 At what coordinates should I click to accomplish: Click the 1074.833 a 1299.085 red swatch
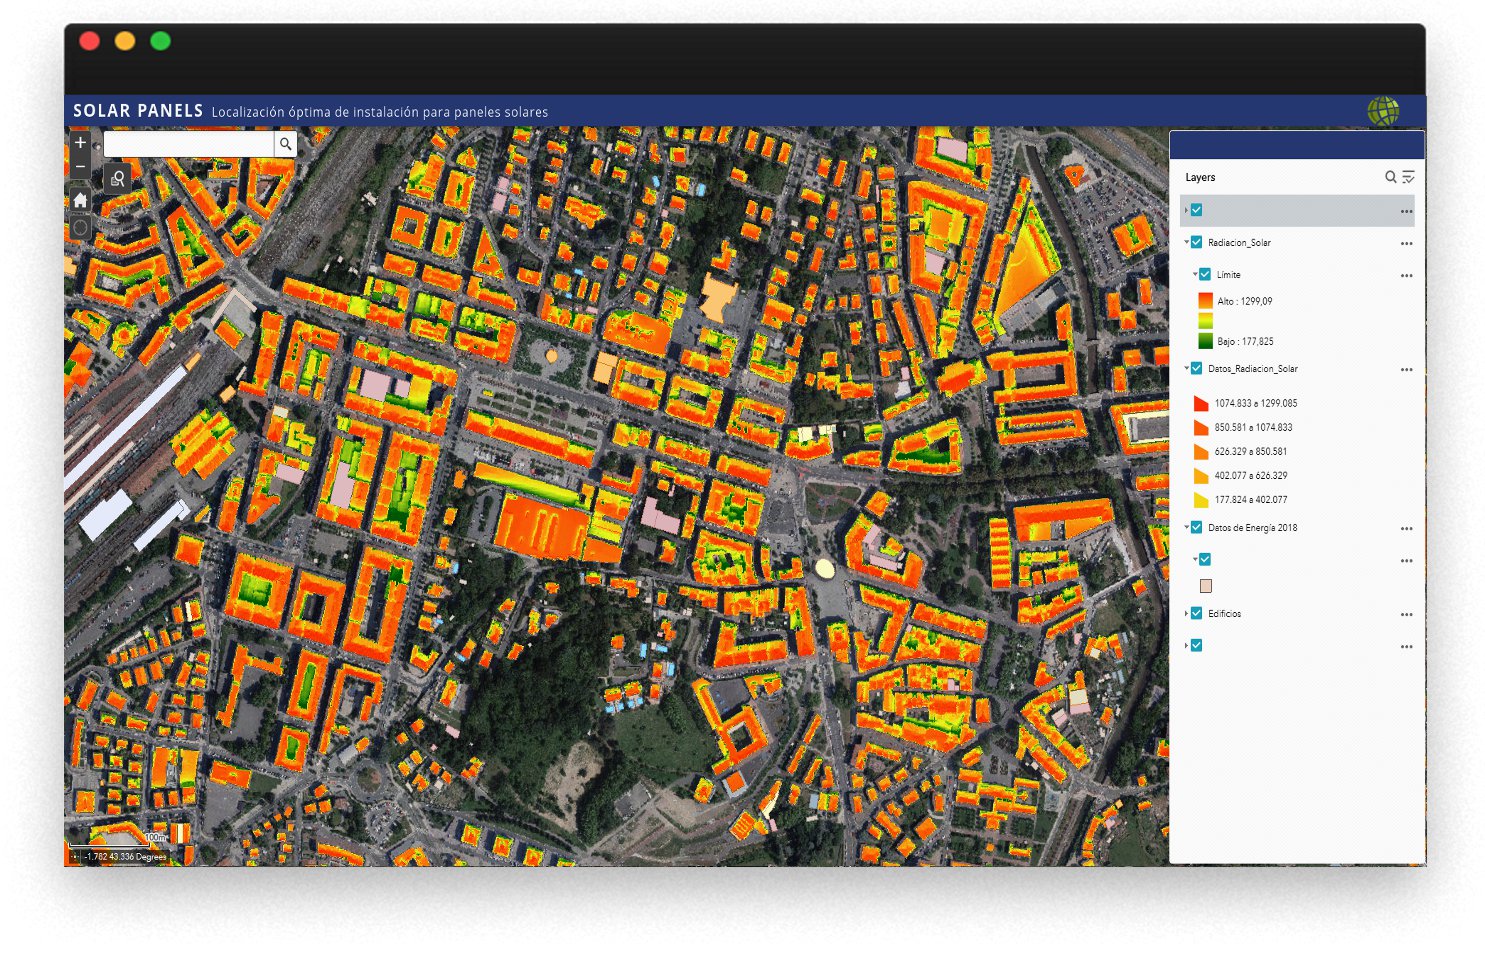click(x=1201, y=403)
